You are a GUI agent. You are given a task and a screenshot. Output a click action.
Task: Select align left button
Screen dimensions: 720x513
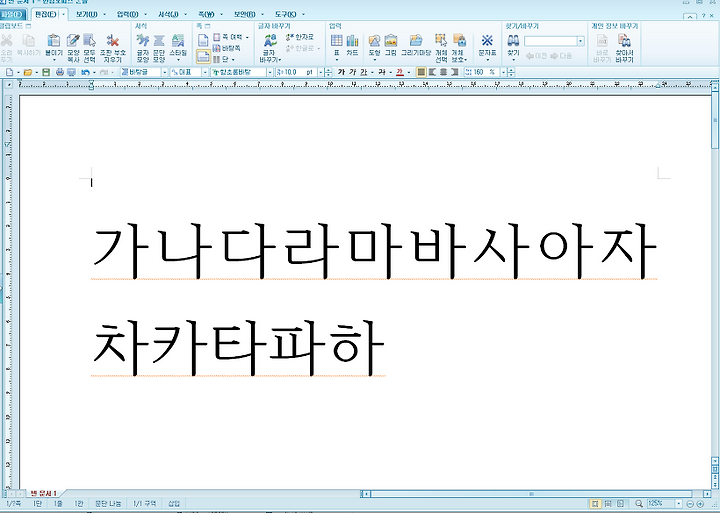pyautogui.click(x=432, y=72)
